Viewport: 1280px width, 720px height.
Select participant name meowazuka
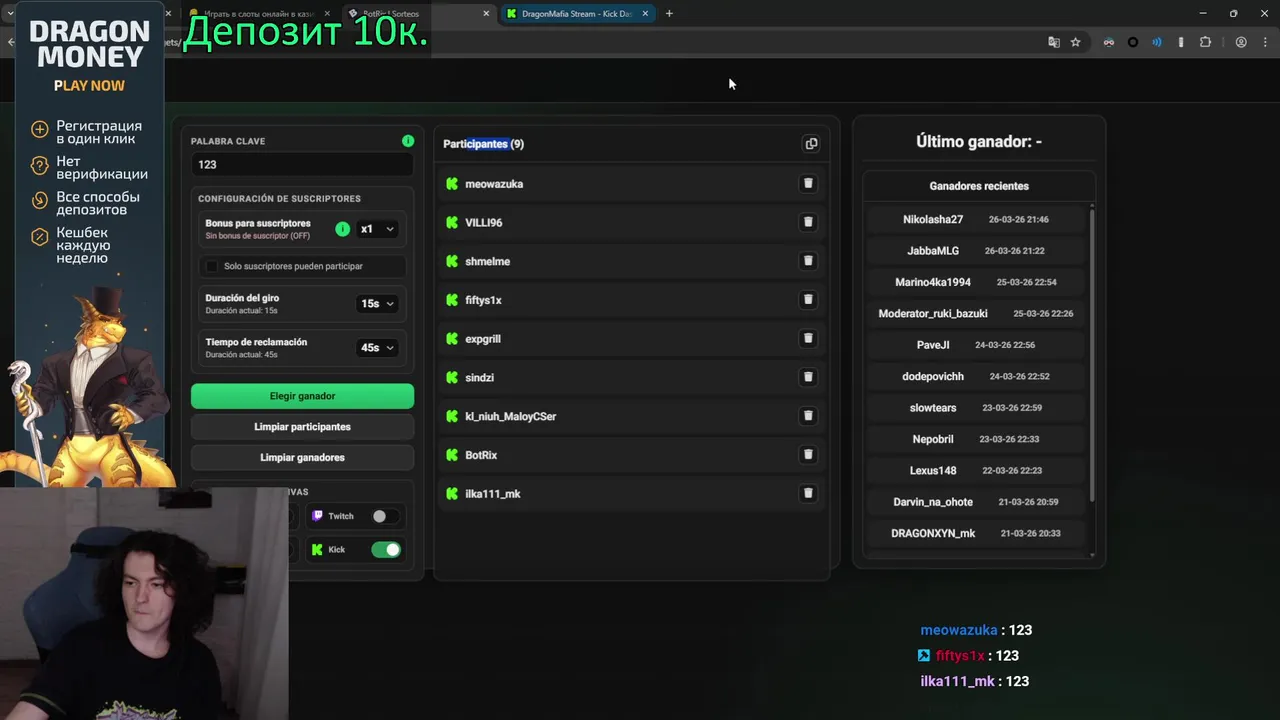click(494, 184)
